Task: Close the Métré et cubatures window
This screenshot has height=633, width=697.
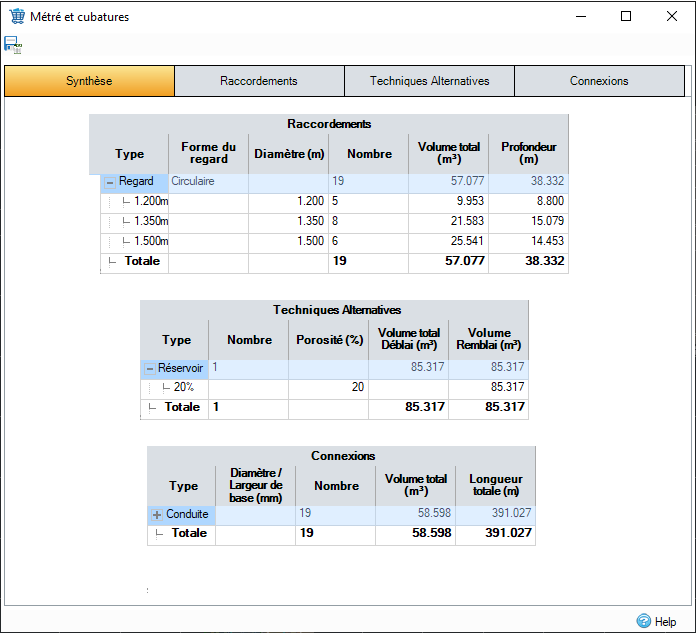Action: tap(672, 16)
